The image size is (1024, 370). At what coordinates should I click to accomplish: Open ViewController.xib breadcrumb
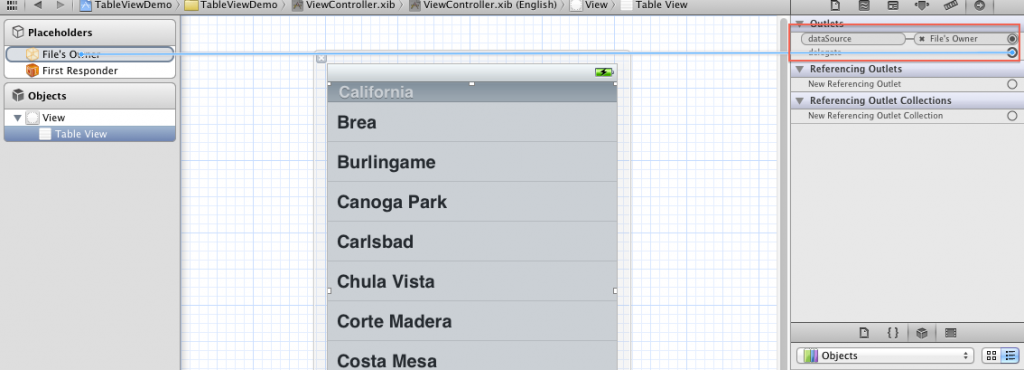point(343,5)
